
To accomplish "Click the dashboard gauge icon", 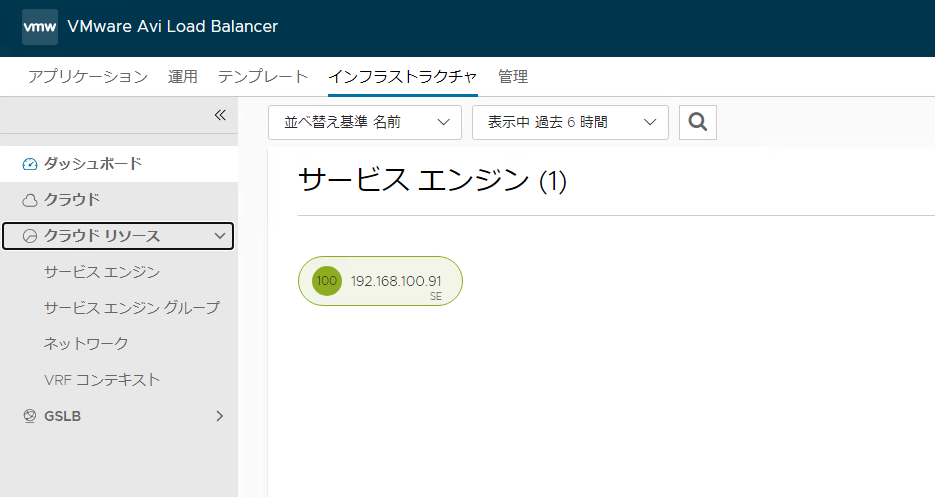I will pos(30,164).
